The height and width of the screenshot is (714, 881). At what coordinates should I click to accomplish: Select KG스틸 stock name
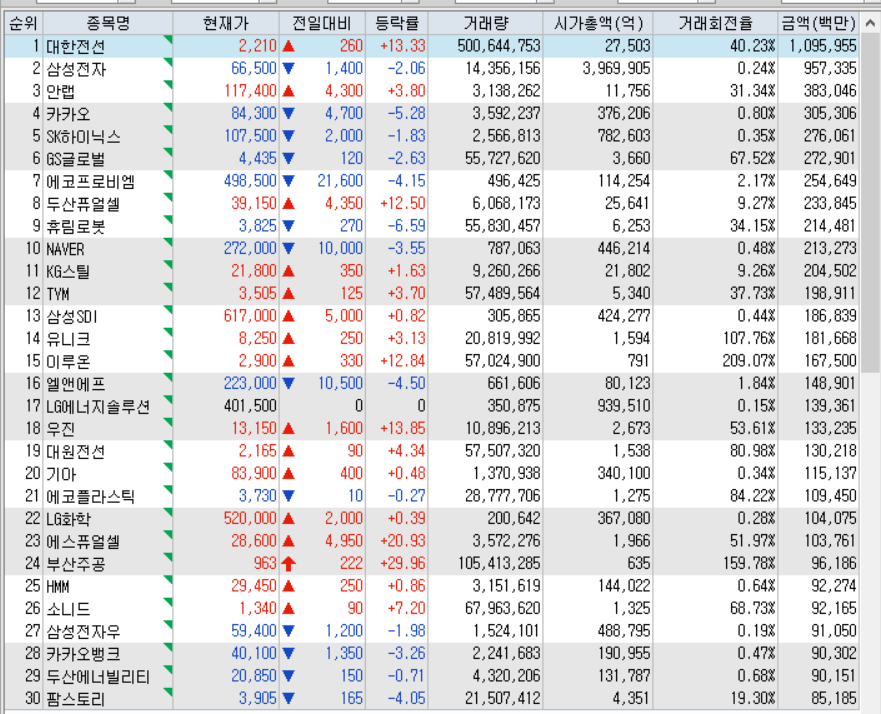click(68, 271)
